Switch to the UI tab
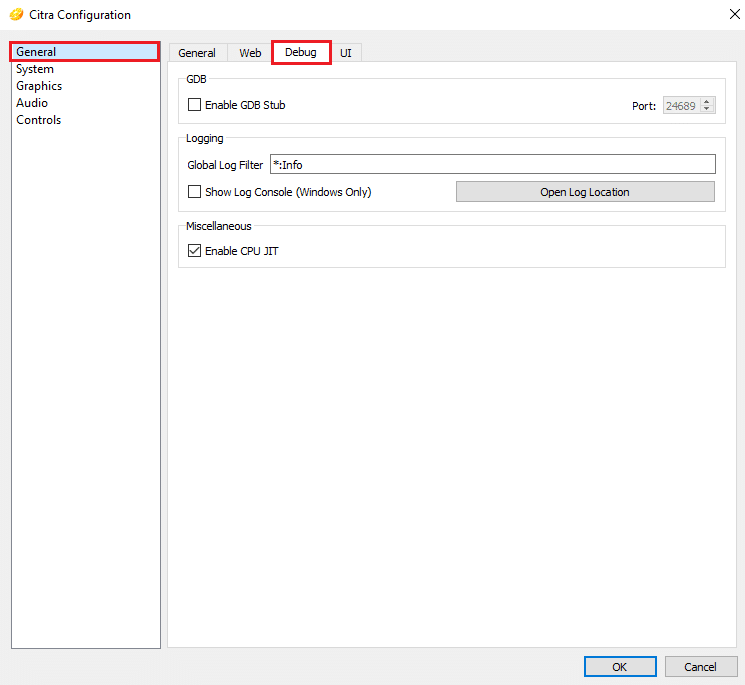The height and width of the screenshot is (685, 745). 346,53
